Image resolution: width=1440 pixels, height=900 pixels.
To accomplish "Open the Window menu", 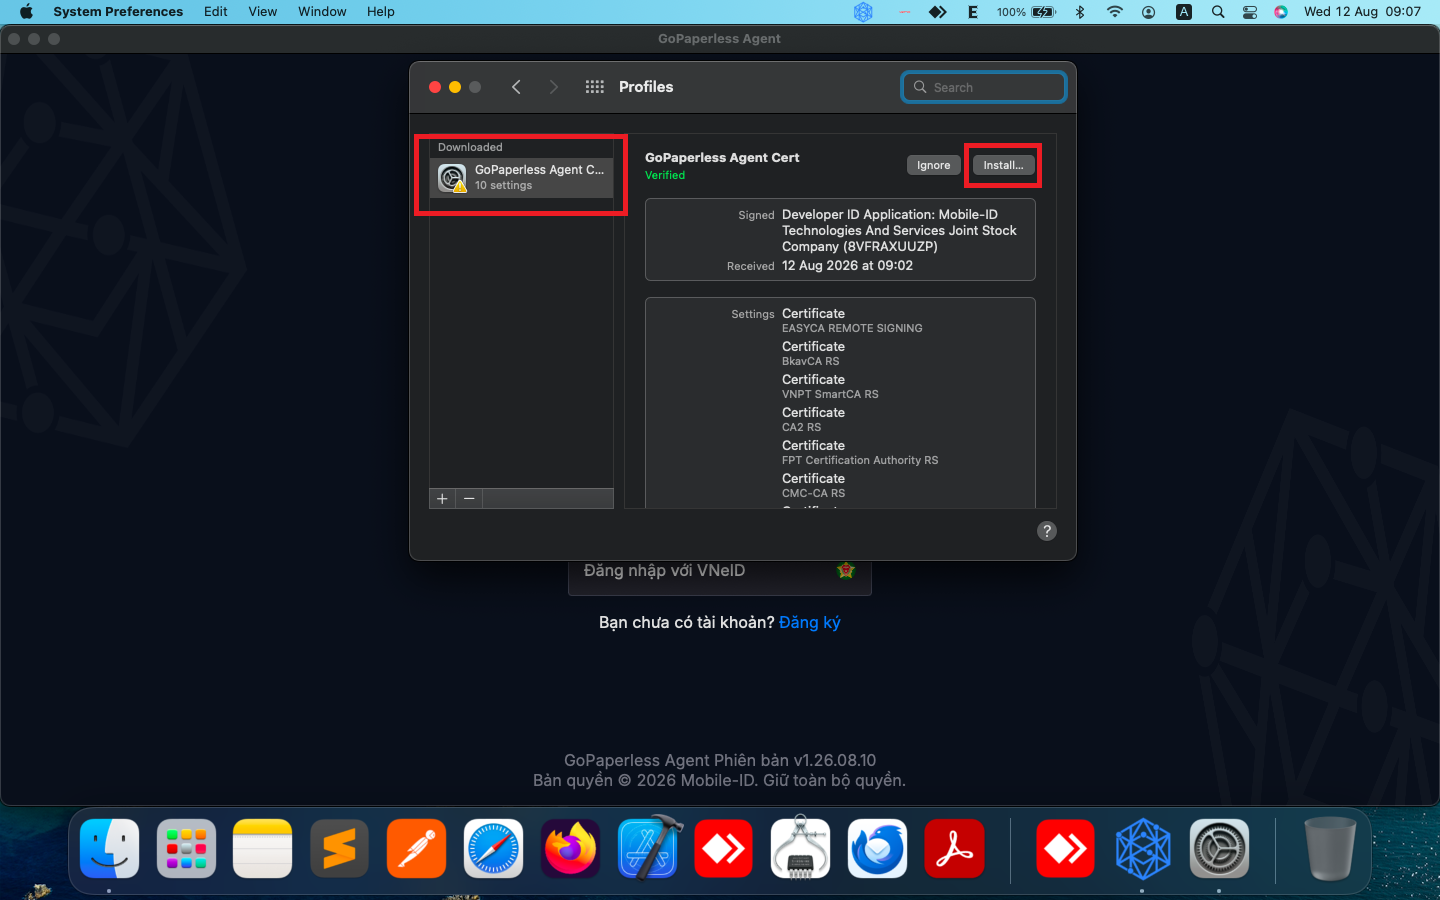I will 322,12.
